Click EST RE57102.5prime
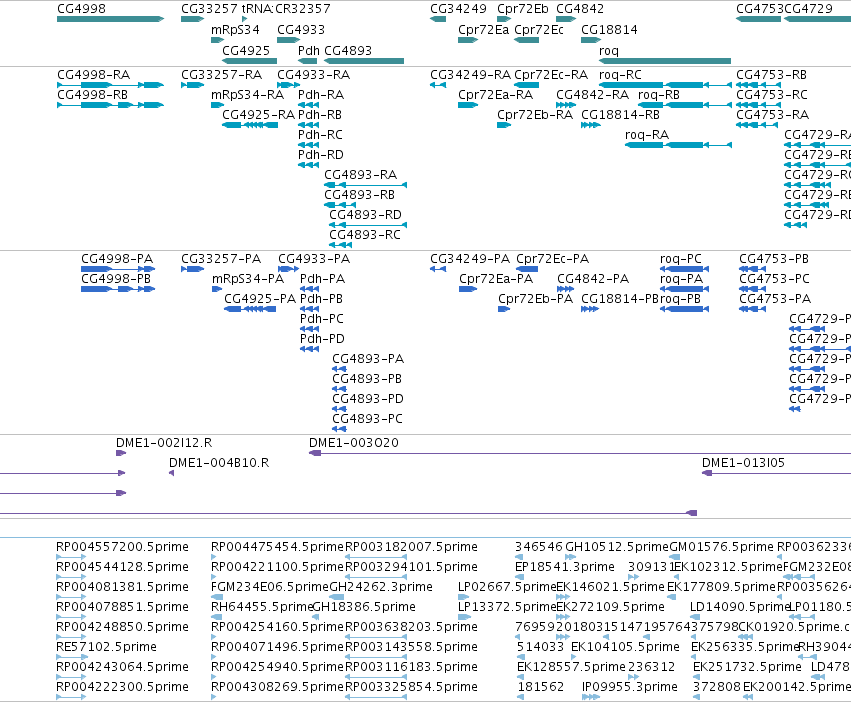The height and width of the screenshot is (702, 851). coord(106,647)
